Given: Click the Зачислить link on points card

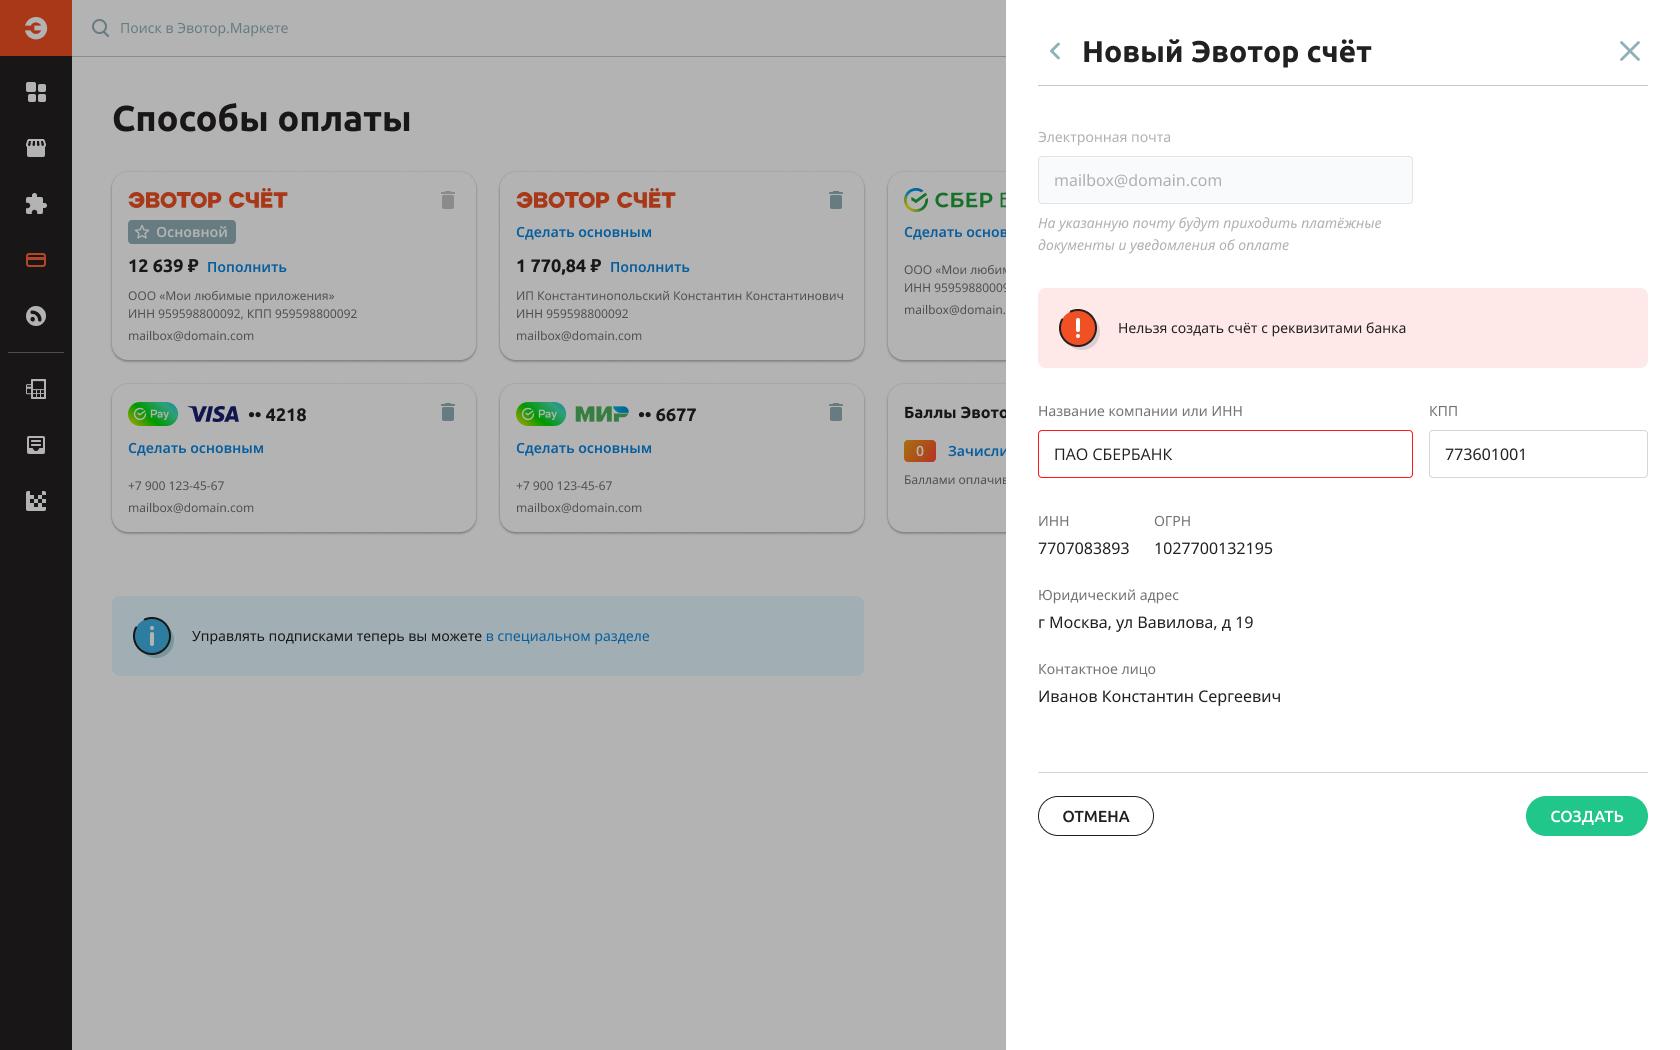Looking at the screenshot, I should pyautogui.click(x=976, y=451).
